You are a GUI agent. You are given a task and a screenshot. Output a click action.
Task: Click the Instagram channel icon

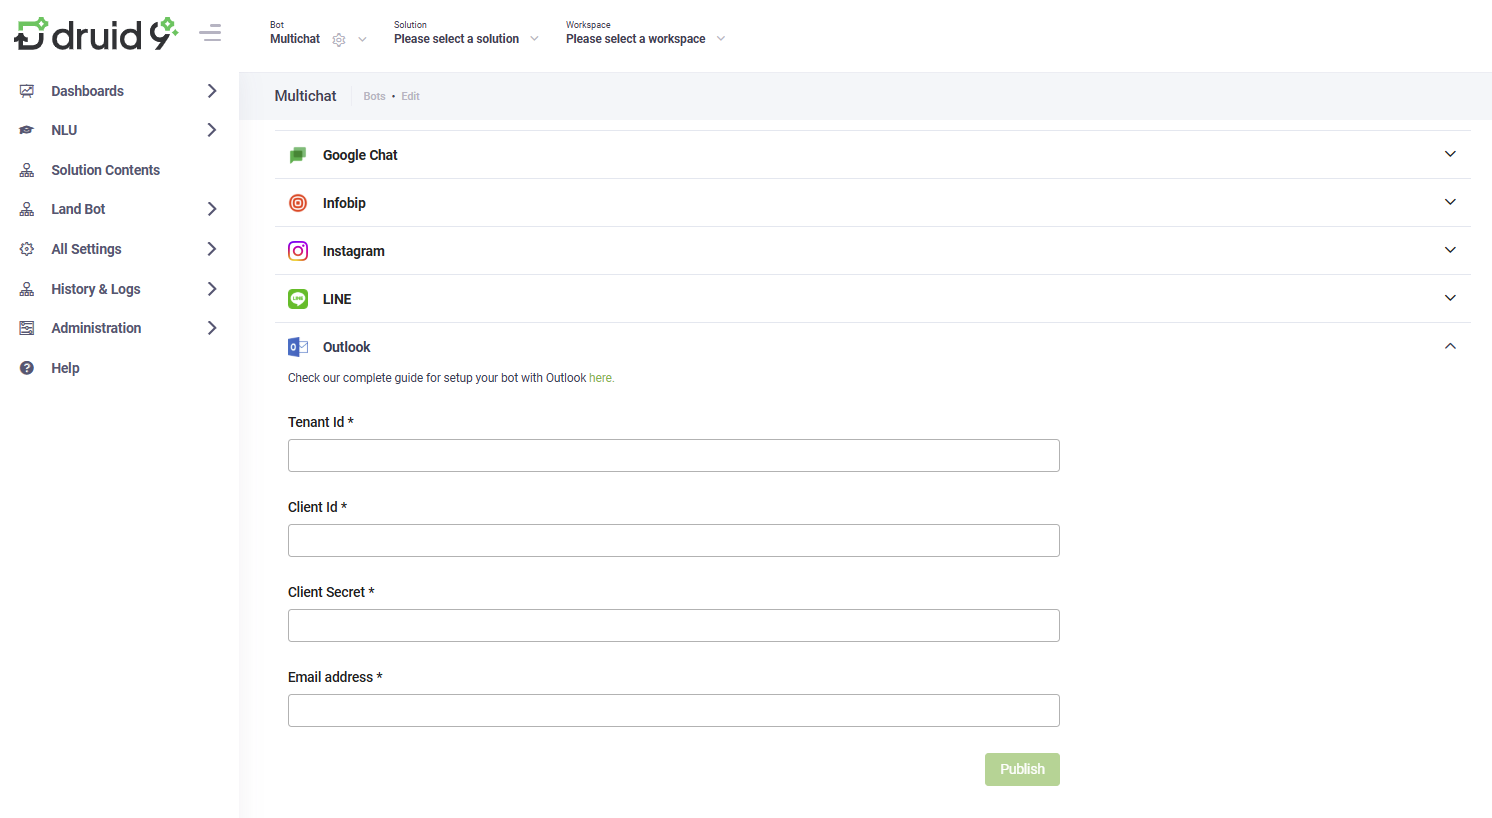(x=298, y=251)
